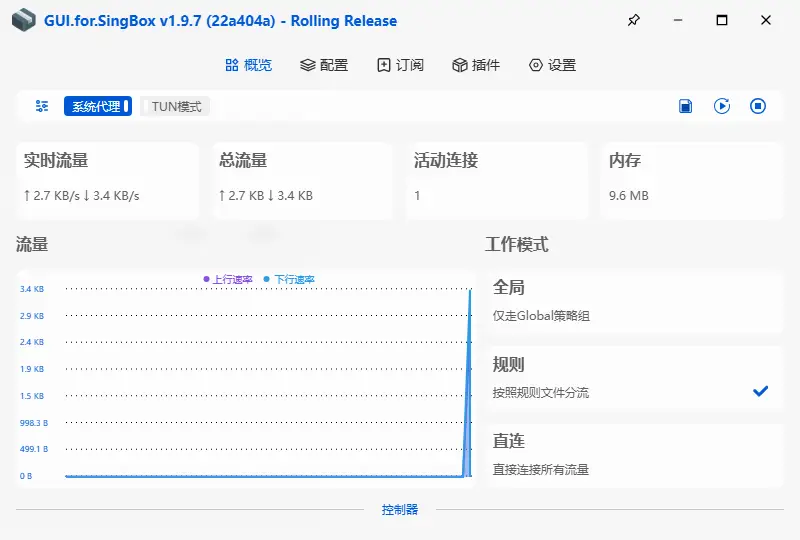Open the 插件 plugins tab
Viewport: 800px width, 540px height.
(x=476, y=65)
